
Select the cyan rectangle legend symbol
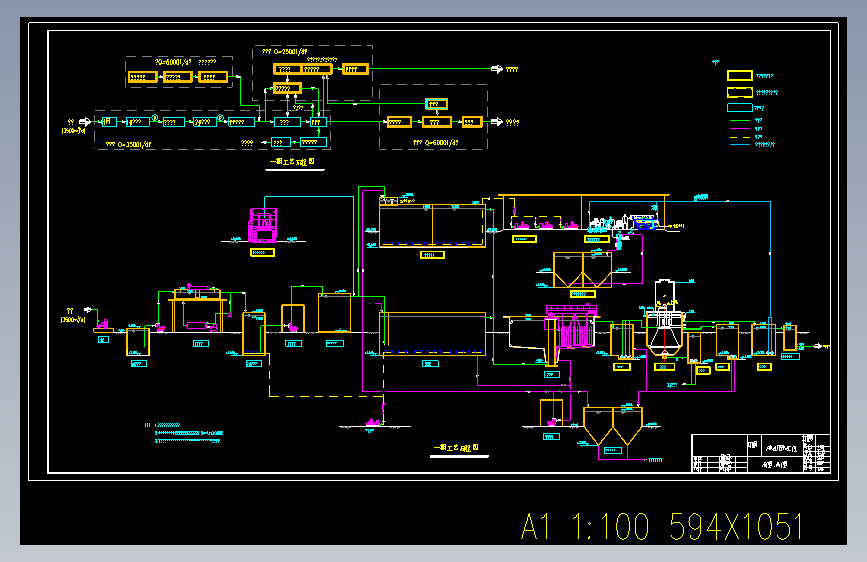(x=739, y=108)
